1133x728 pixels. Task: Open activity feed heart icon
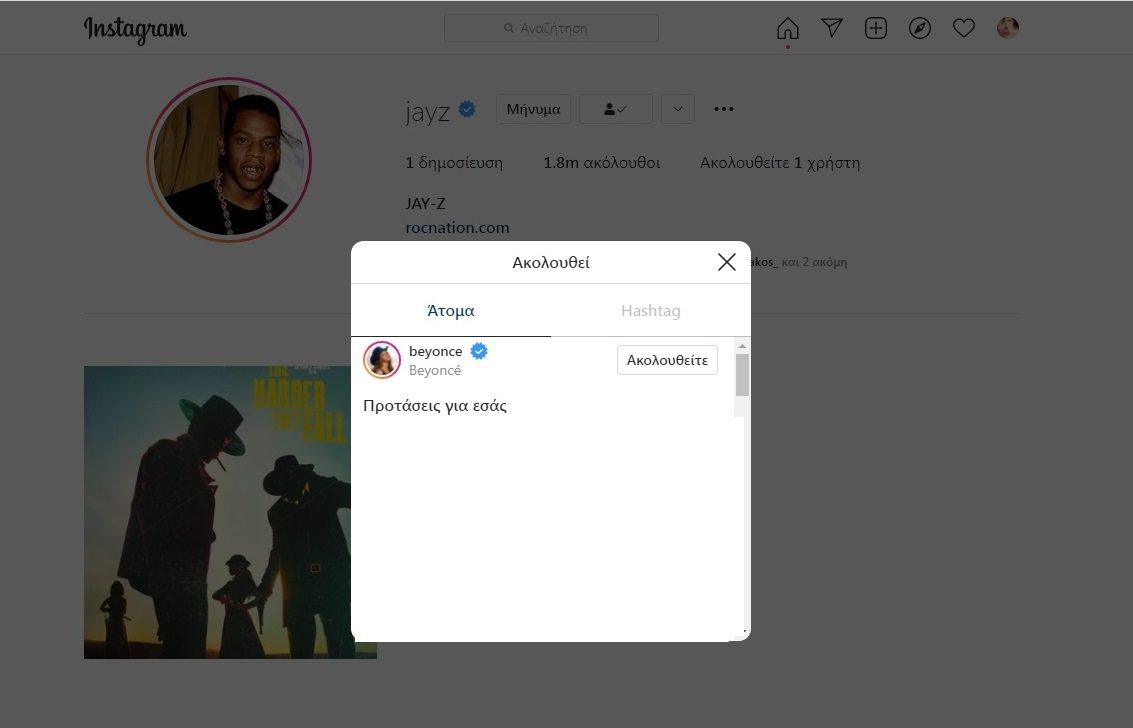[x=963, y=28]
